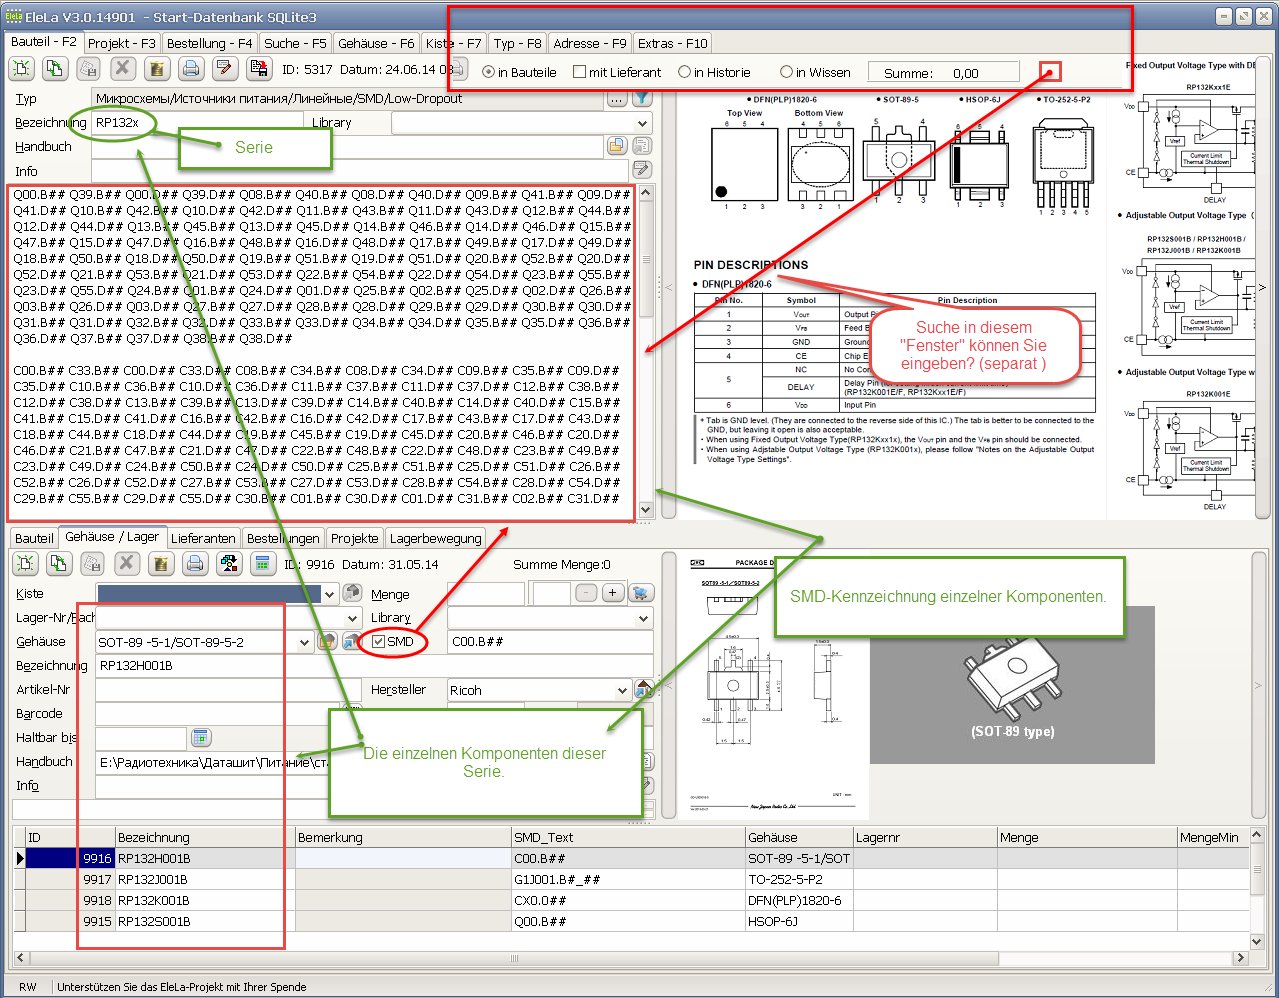Click the datasheet preview's right collapse arrow
This screenshot has height=998, width=1279.
[1262, 288]
